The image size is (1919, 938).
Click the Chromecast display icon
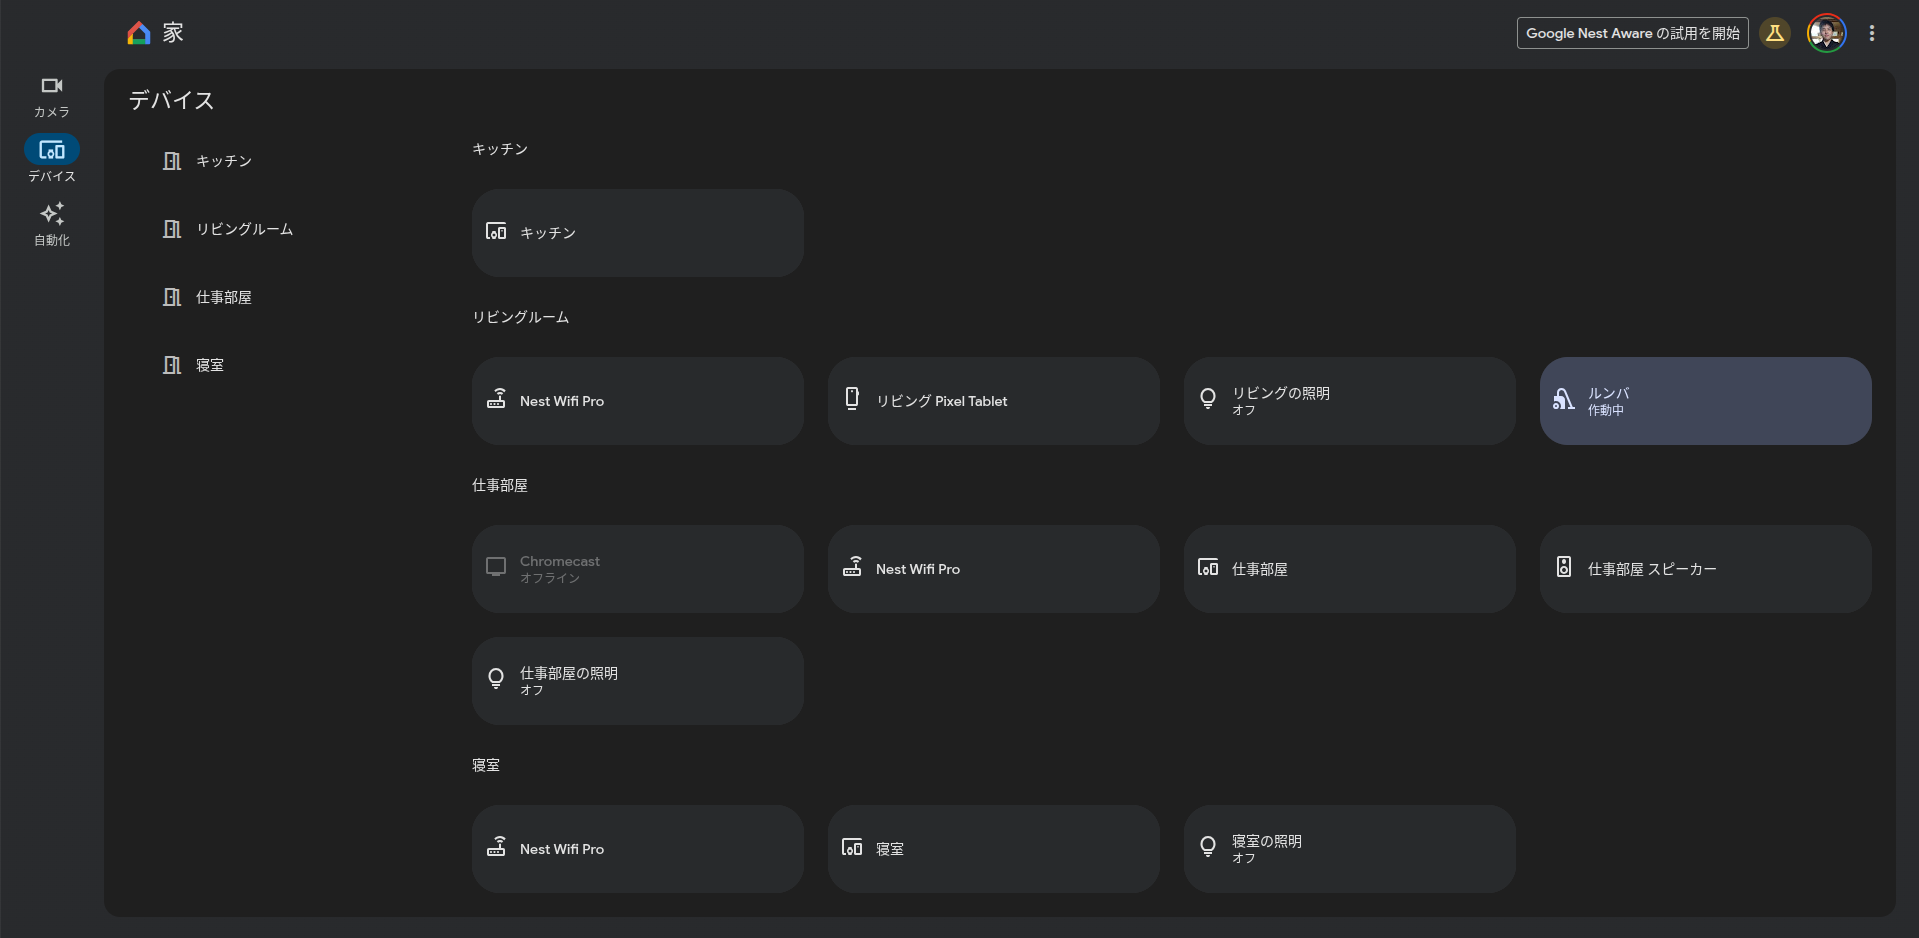click(496, 567)
